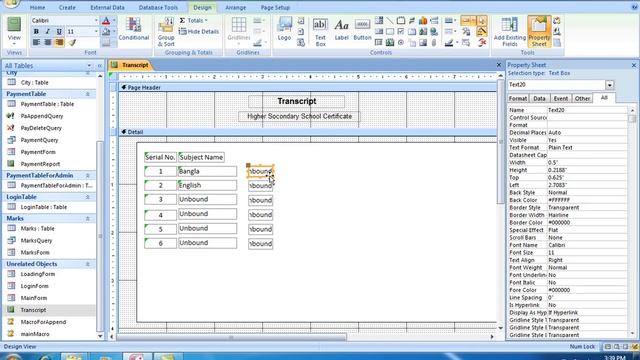Select the Combo Box control icon

tap(379, 20)
